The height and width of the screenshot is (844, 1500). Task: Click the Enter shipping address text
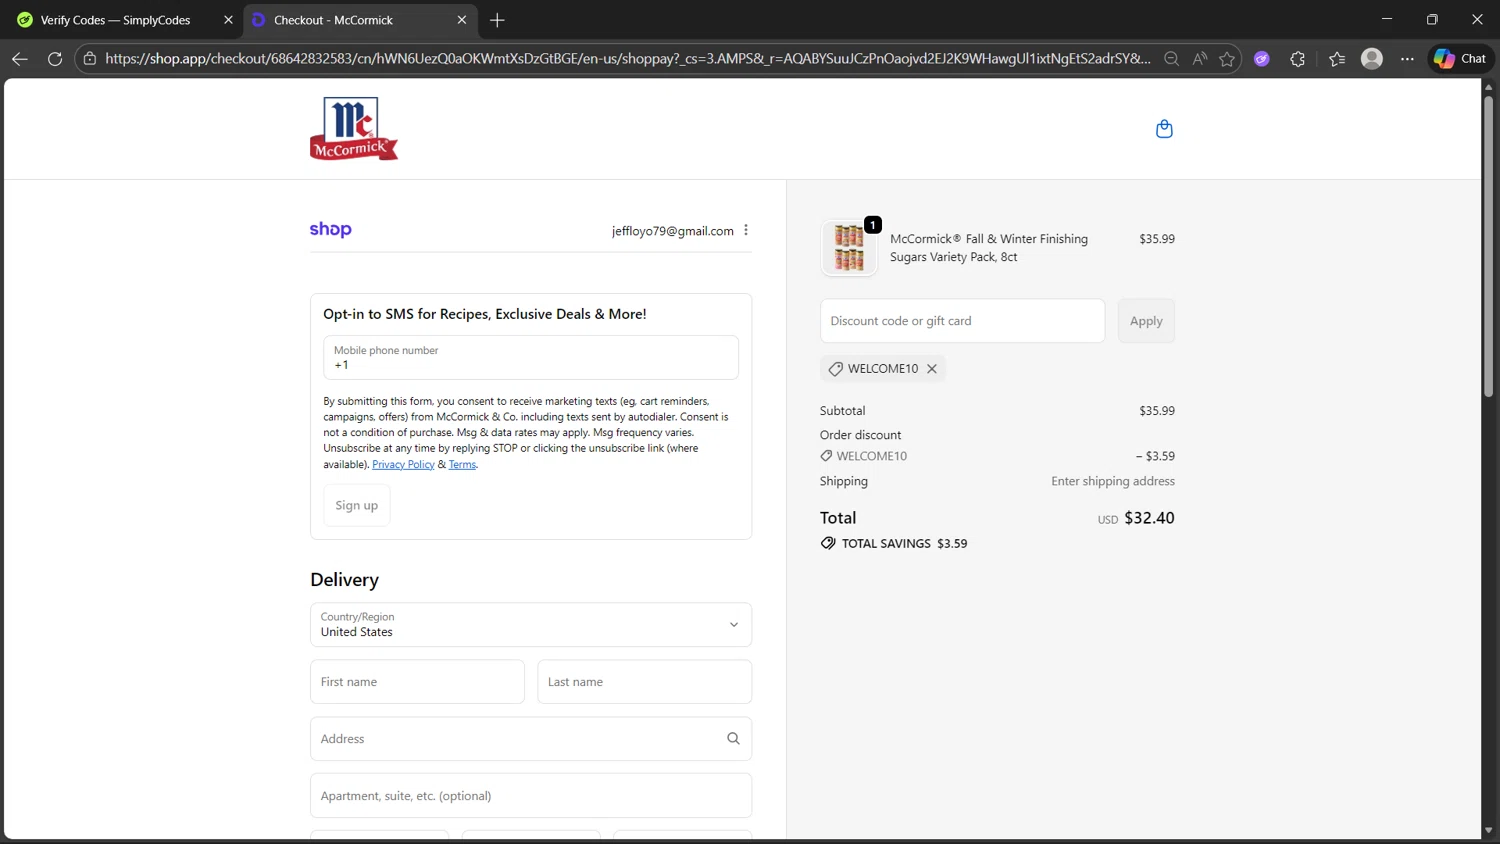tap(1113, 481)
